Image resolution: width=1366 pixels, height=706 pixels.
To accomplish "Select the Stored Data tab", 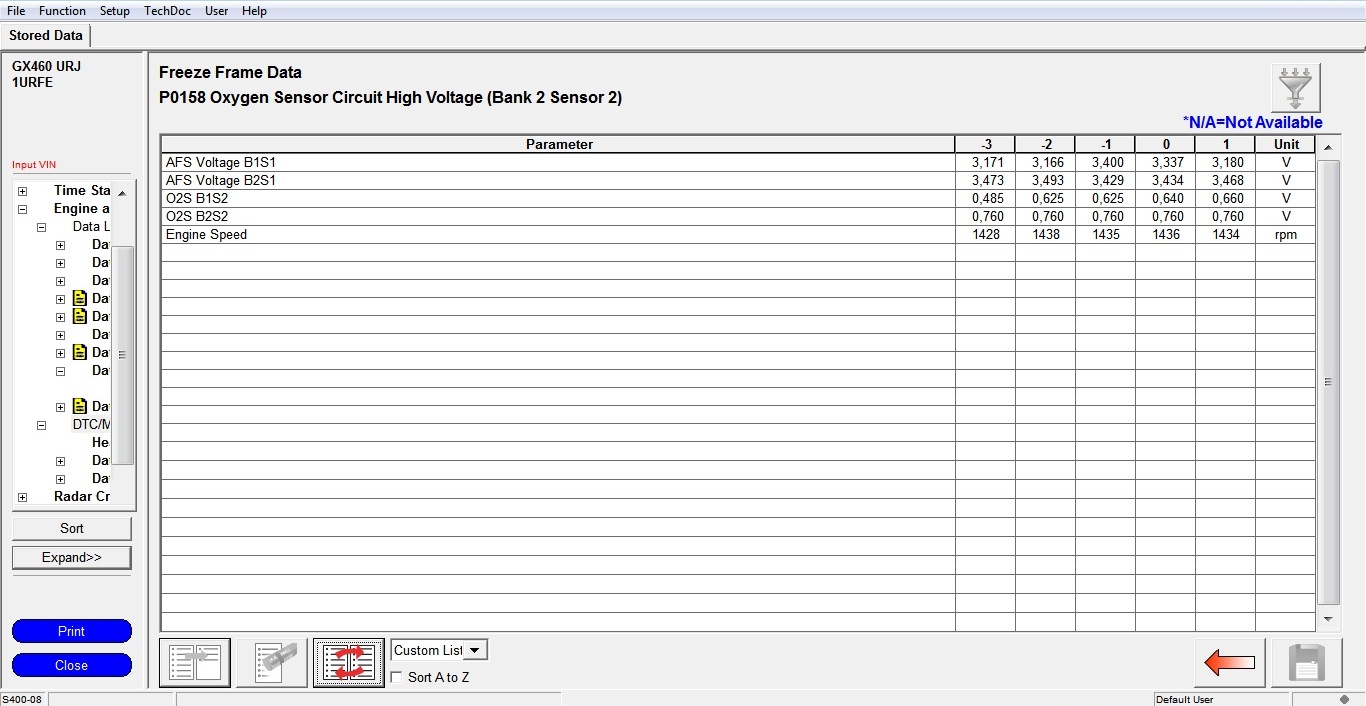I will coord(46,35).
